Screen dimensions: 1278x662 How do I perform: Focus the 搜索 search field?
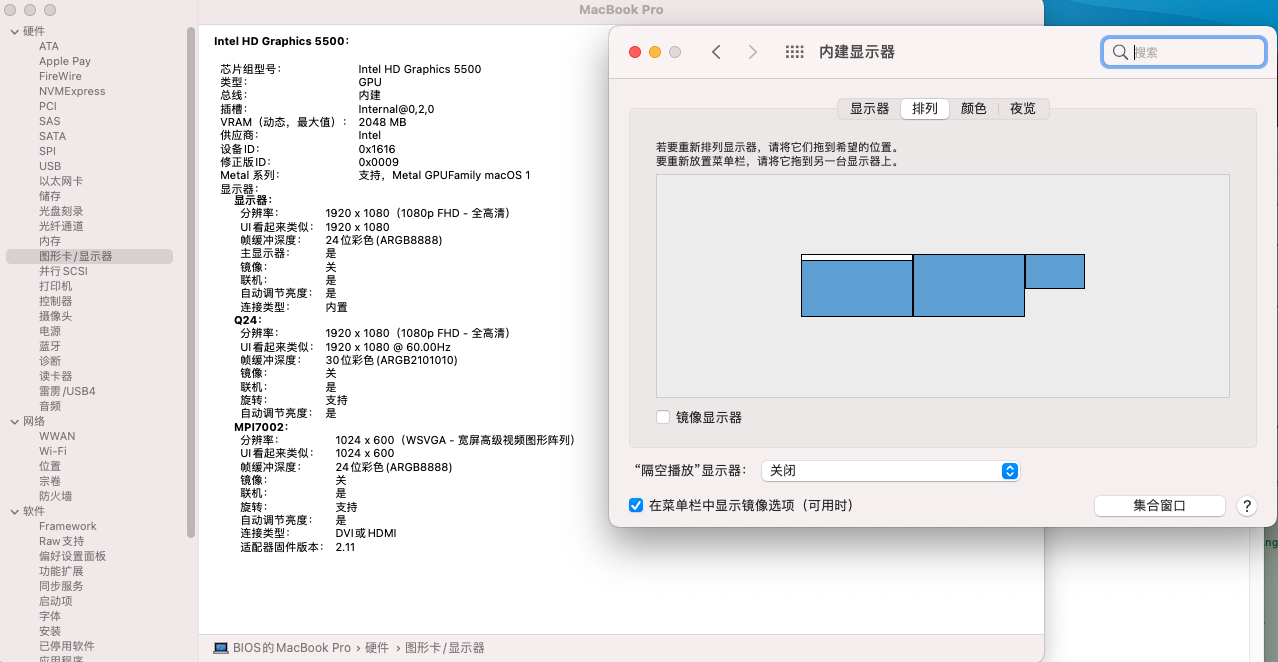click(1184, 52)
